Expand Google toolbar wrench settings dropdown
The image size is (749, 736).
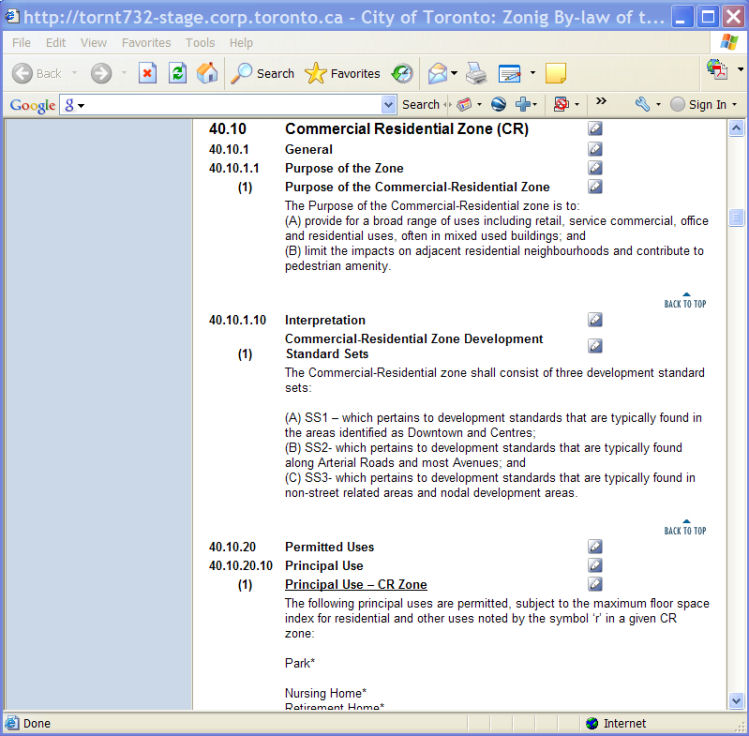click(659, 105)
